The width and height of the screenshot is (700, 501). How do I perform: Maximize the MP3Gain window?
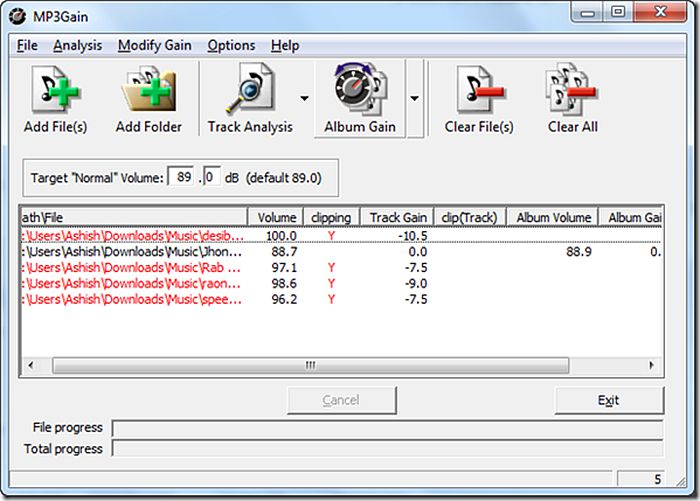[618, 12]
